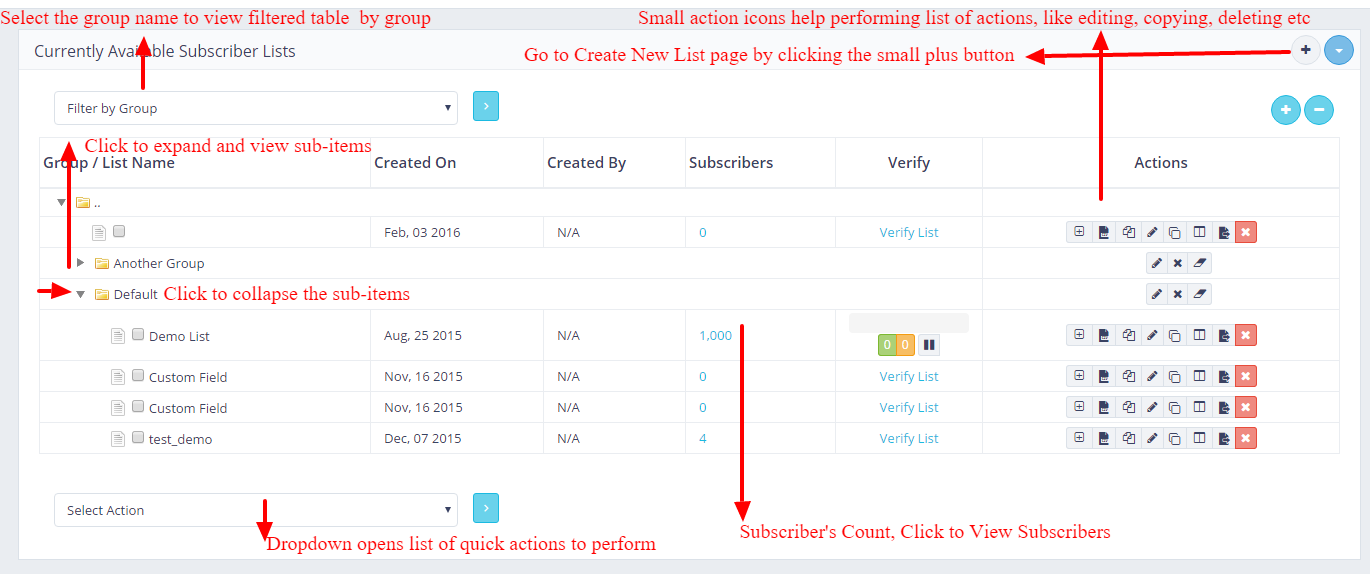The height and width of the screenshot is (574, 1370).
Task: Click the export icon for test_demo row
Action: click(1223, 438)
